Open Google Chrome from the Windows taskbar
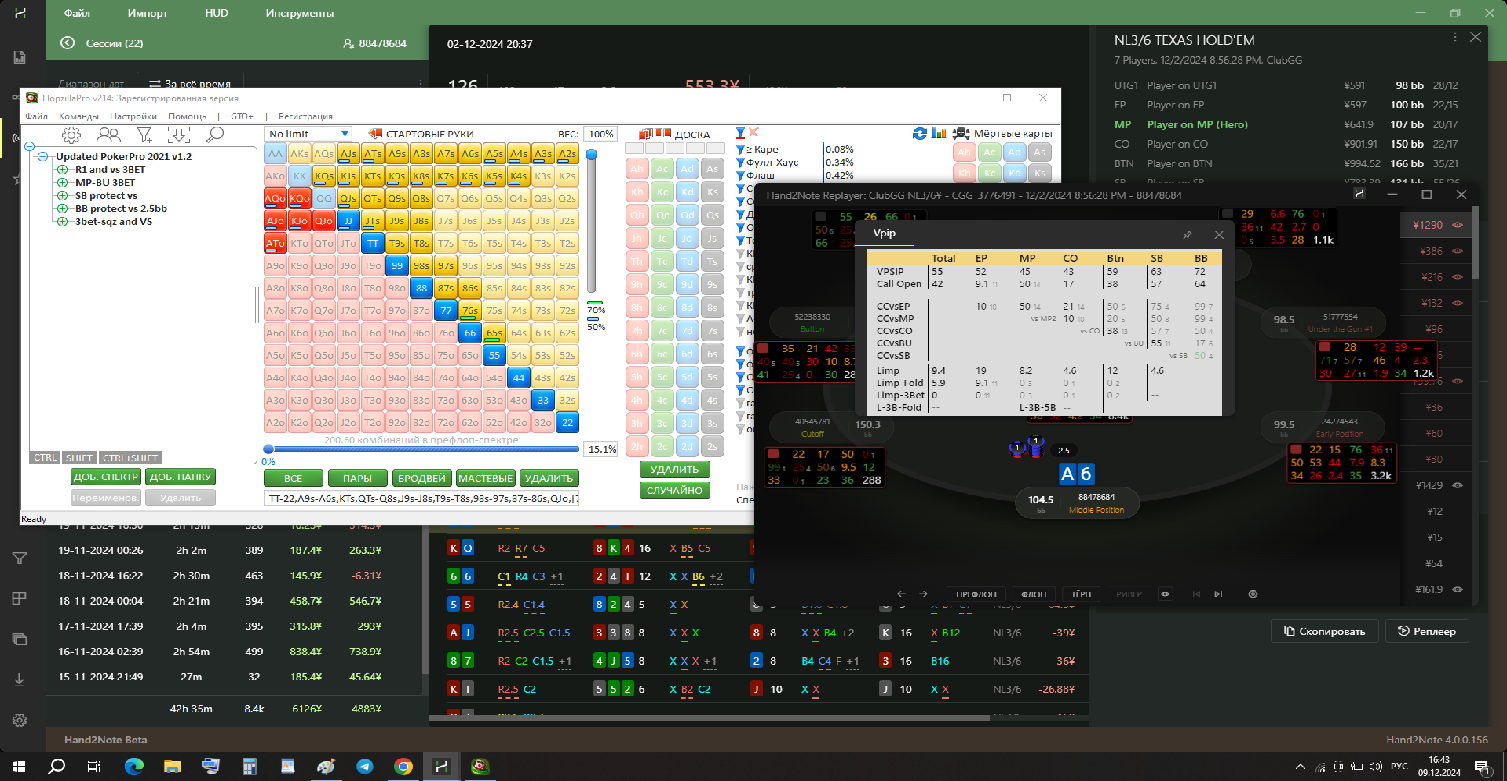The width and height of the screenshot is (1507, 781). pos(403,766)
